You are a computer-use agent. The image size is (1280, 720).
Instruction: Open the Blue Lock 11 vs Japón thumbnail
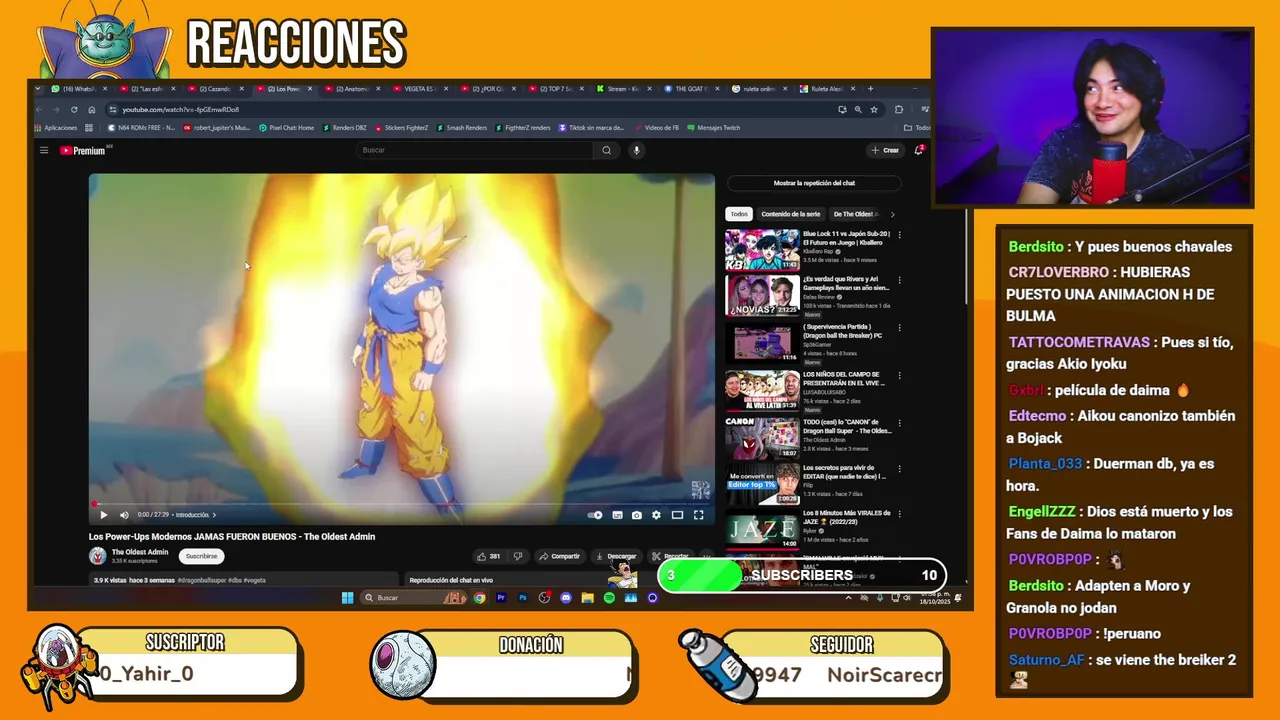pyautogui.click(x=762, y=250)
